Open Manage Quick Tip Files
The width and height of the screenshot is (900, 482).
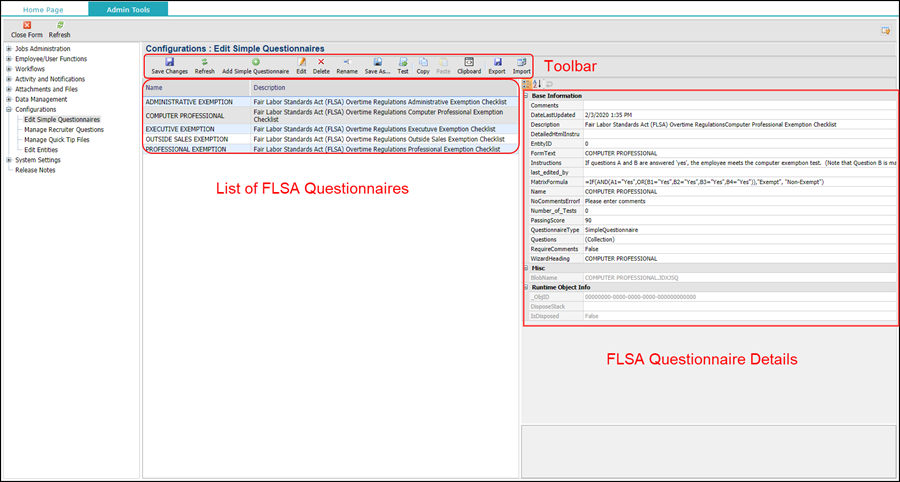(x=57, y=139)
